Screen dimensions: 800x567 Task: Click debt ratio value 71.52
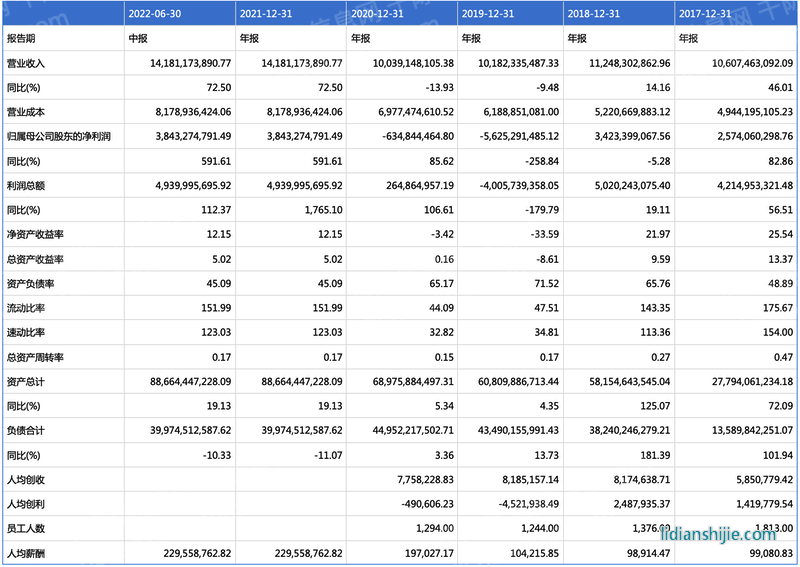point(546,283)
